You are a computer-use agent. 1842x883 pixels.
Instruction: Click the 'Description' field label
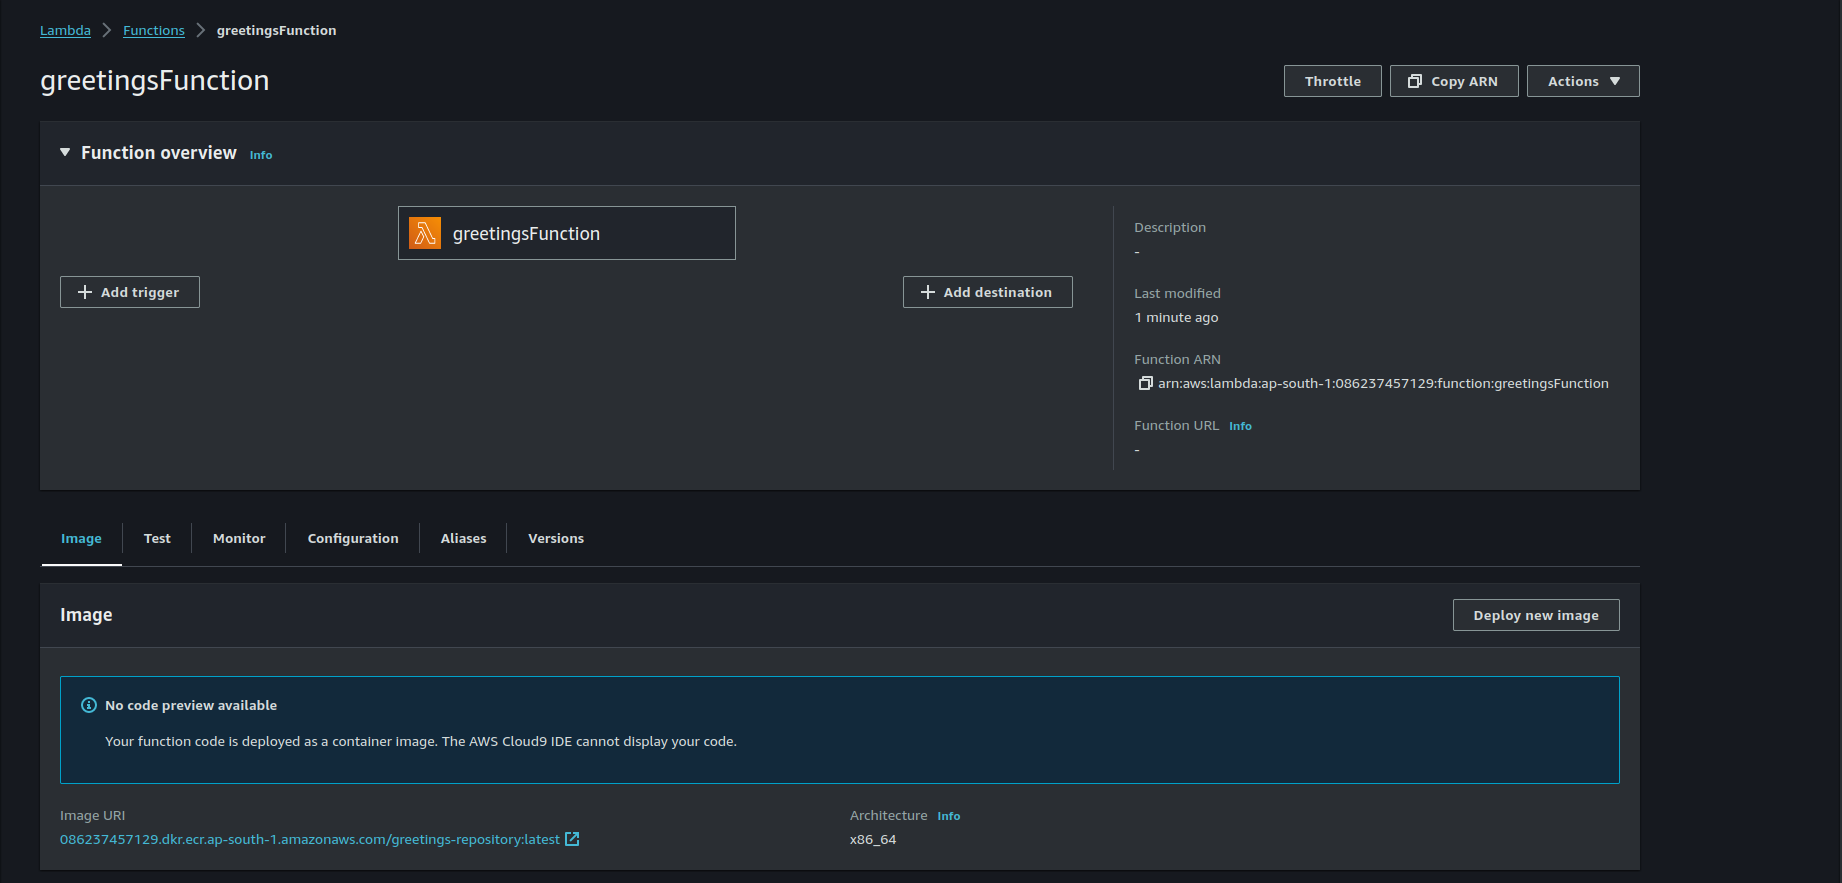click(x=1170, y=227)
